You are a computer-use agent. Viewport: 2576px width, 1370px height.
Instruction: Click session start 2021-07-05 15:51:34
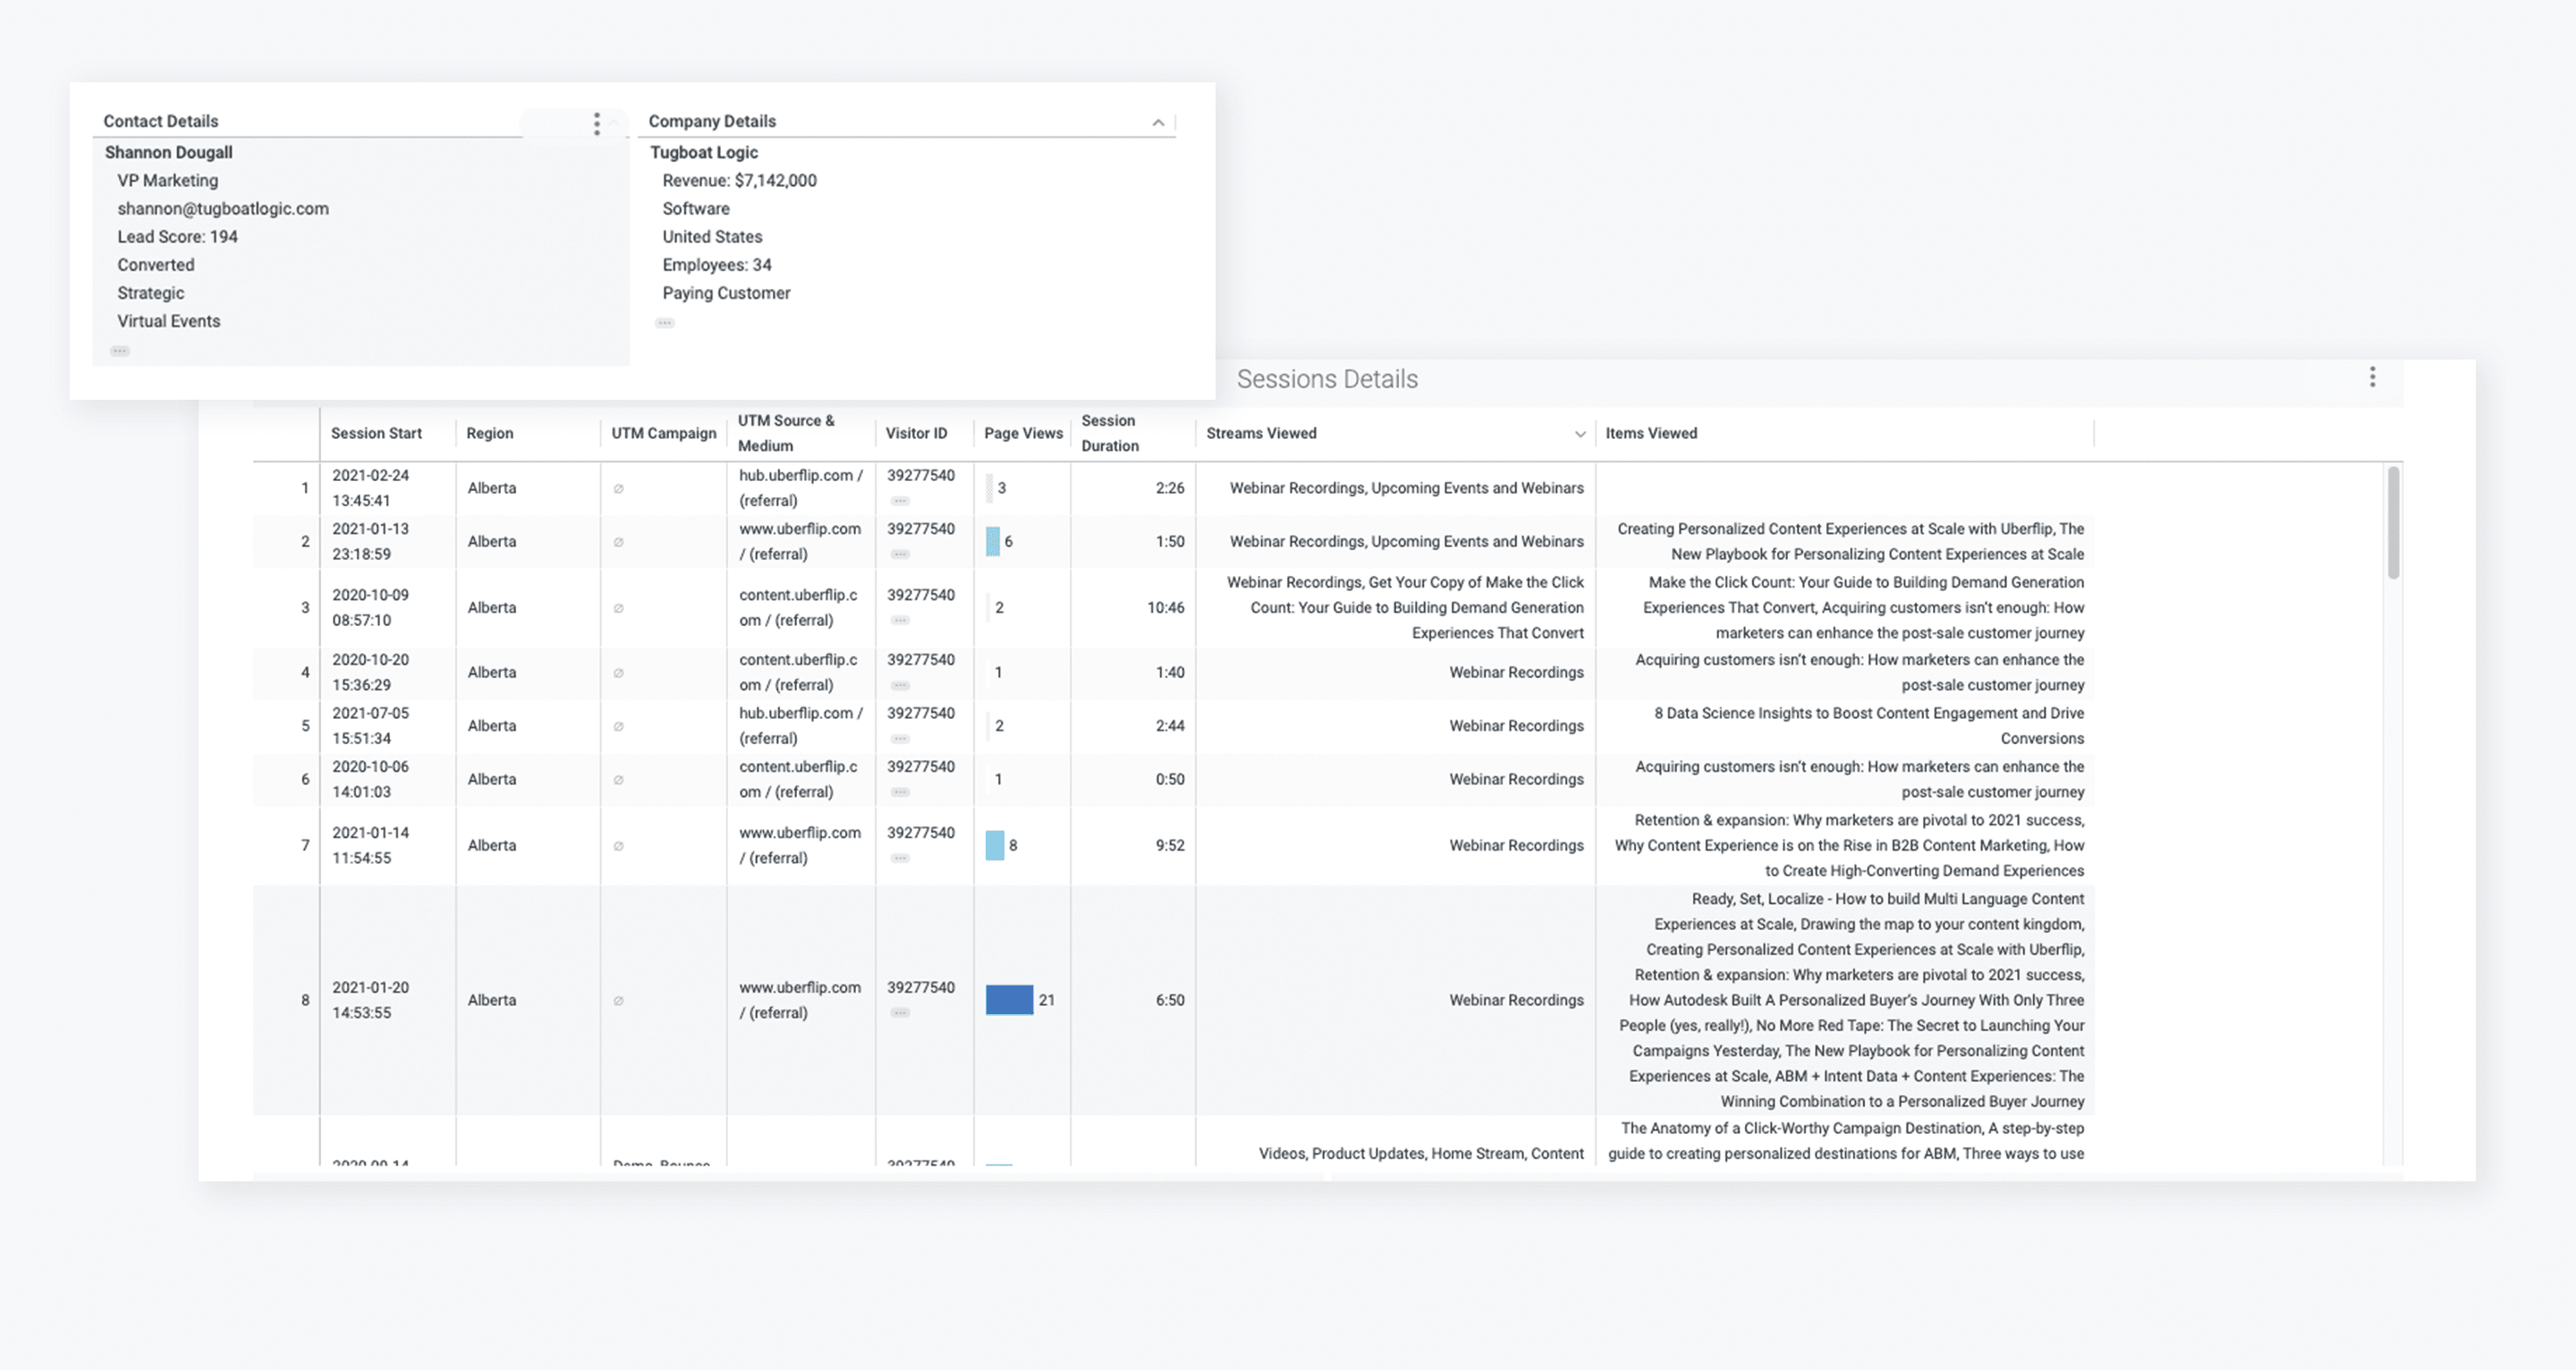pos(370,726)
